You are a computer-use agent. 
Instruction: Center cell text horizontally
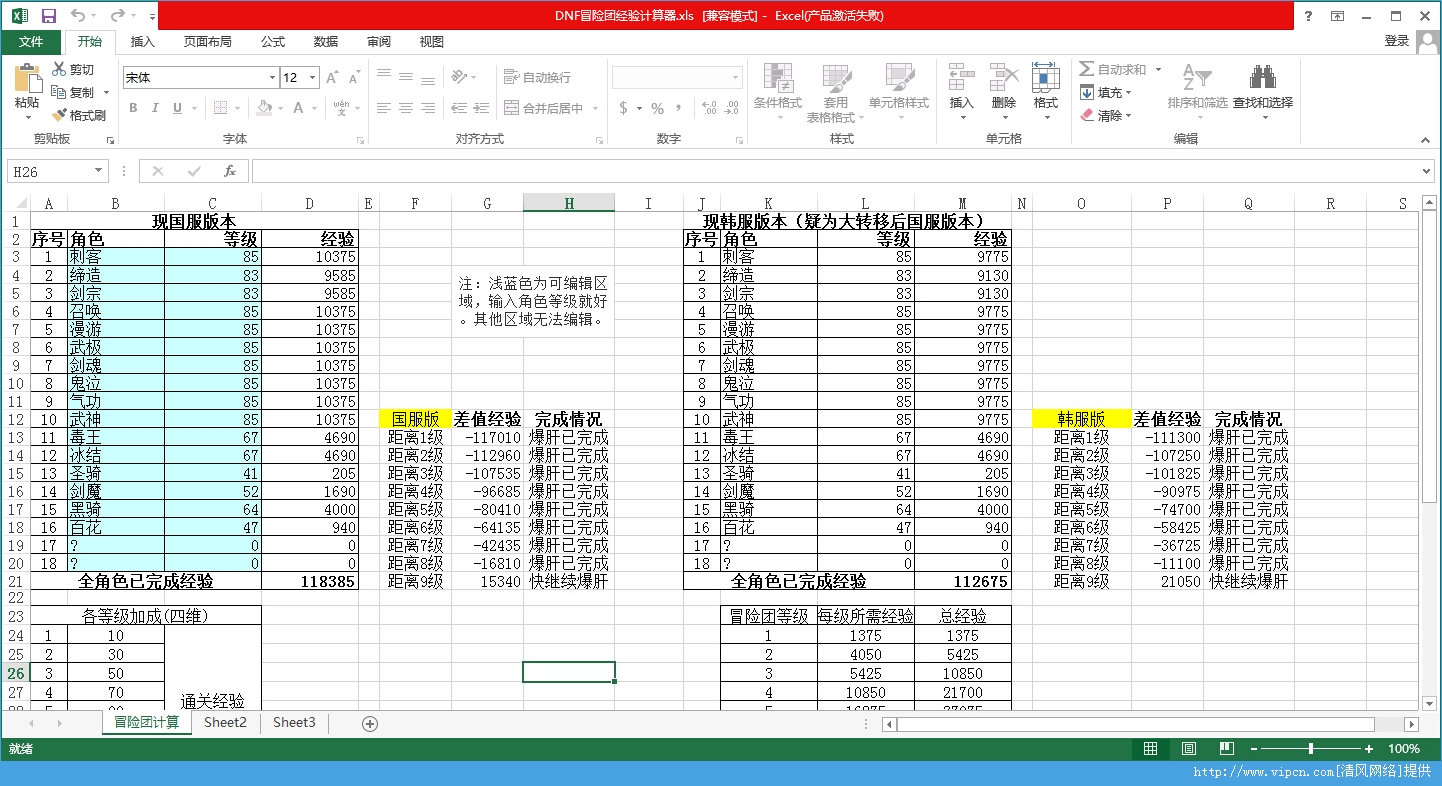406,108
